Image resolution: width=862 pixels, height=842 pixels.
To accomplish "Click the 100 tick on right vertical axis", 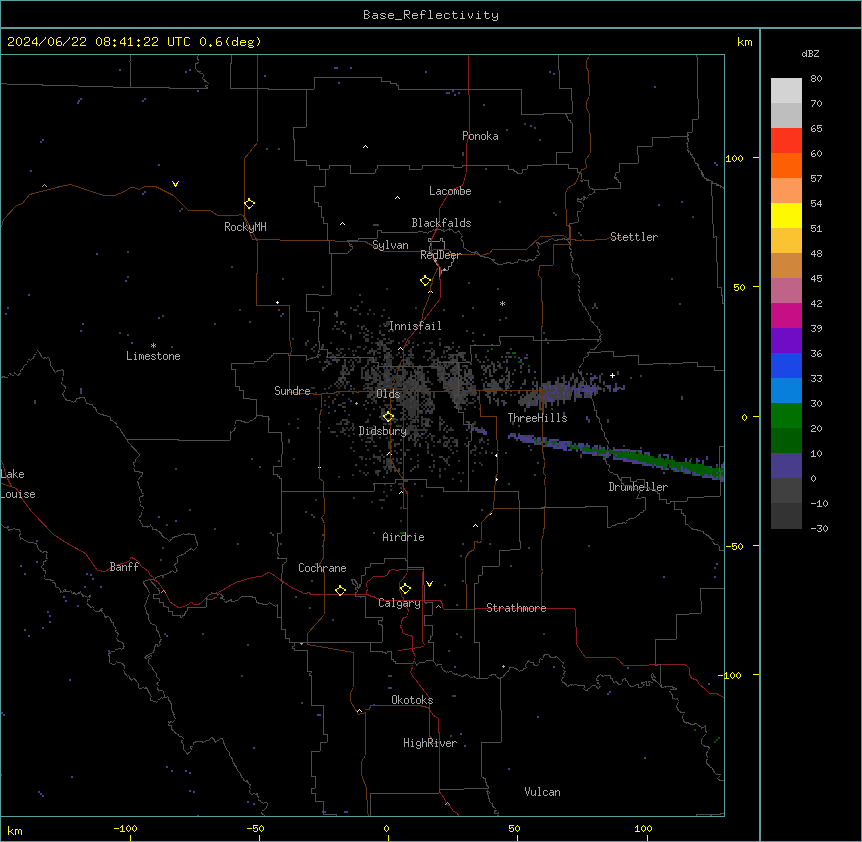I will [734, 158].
